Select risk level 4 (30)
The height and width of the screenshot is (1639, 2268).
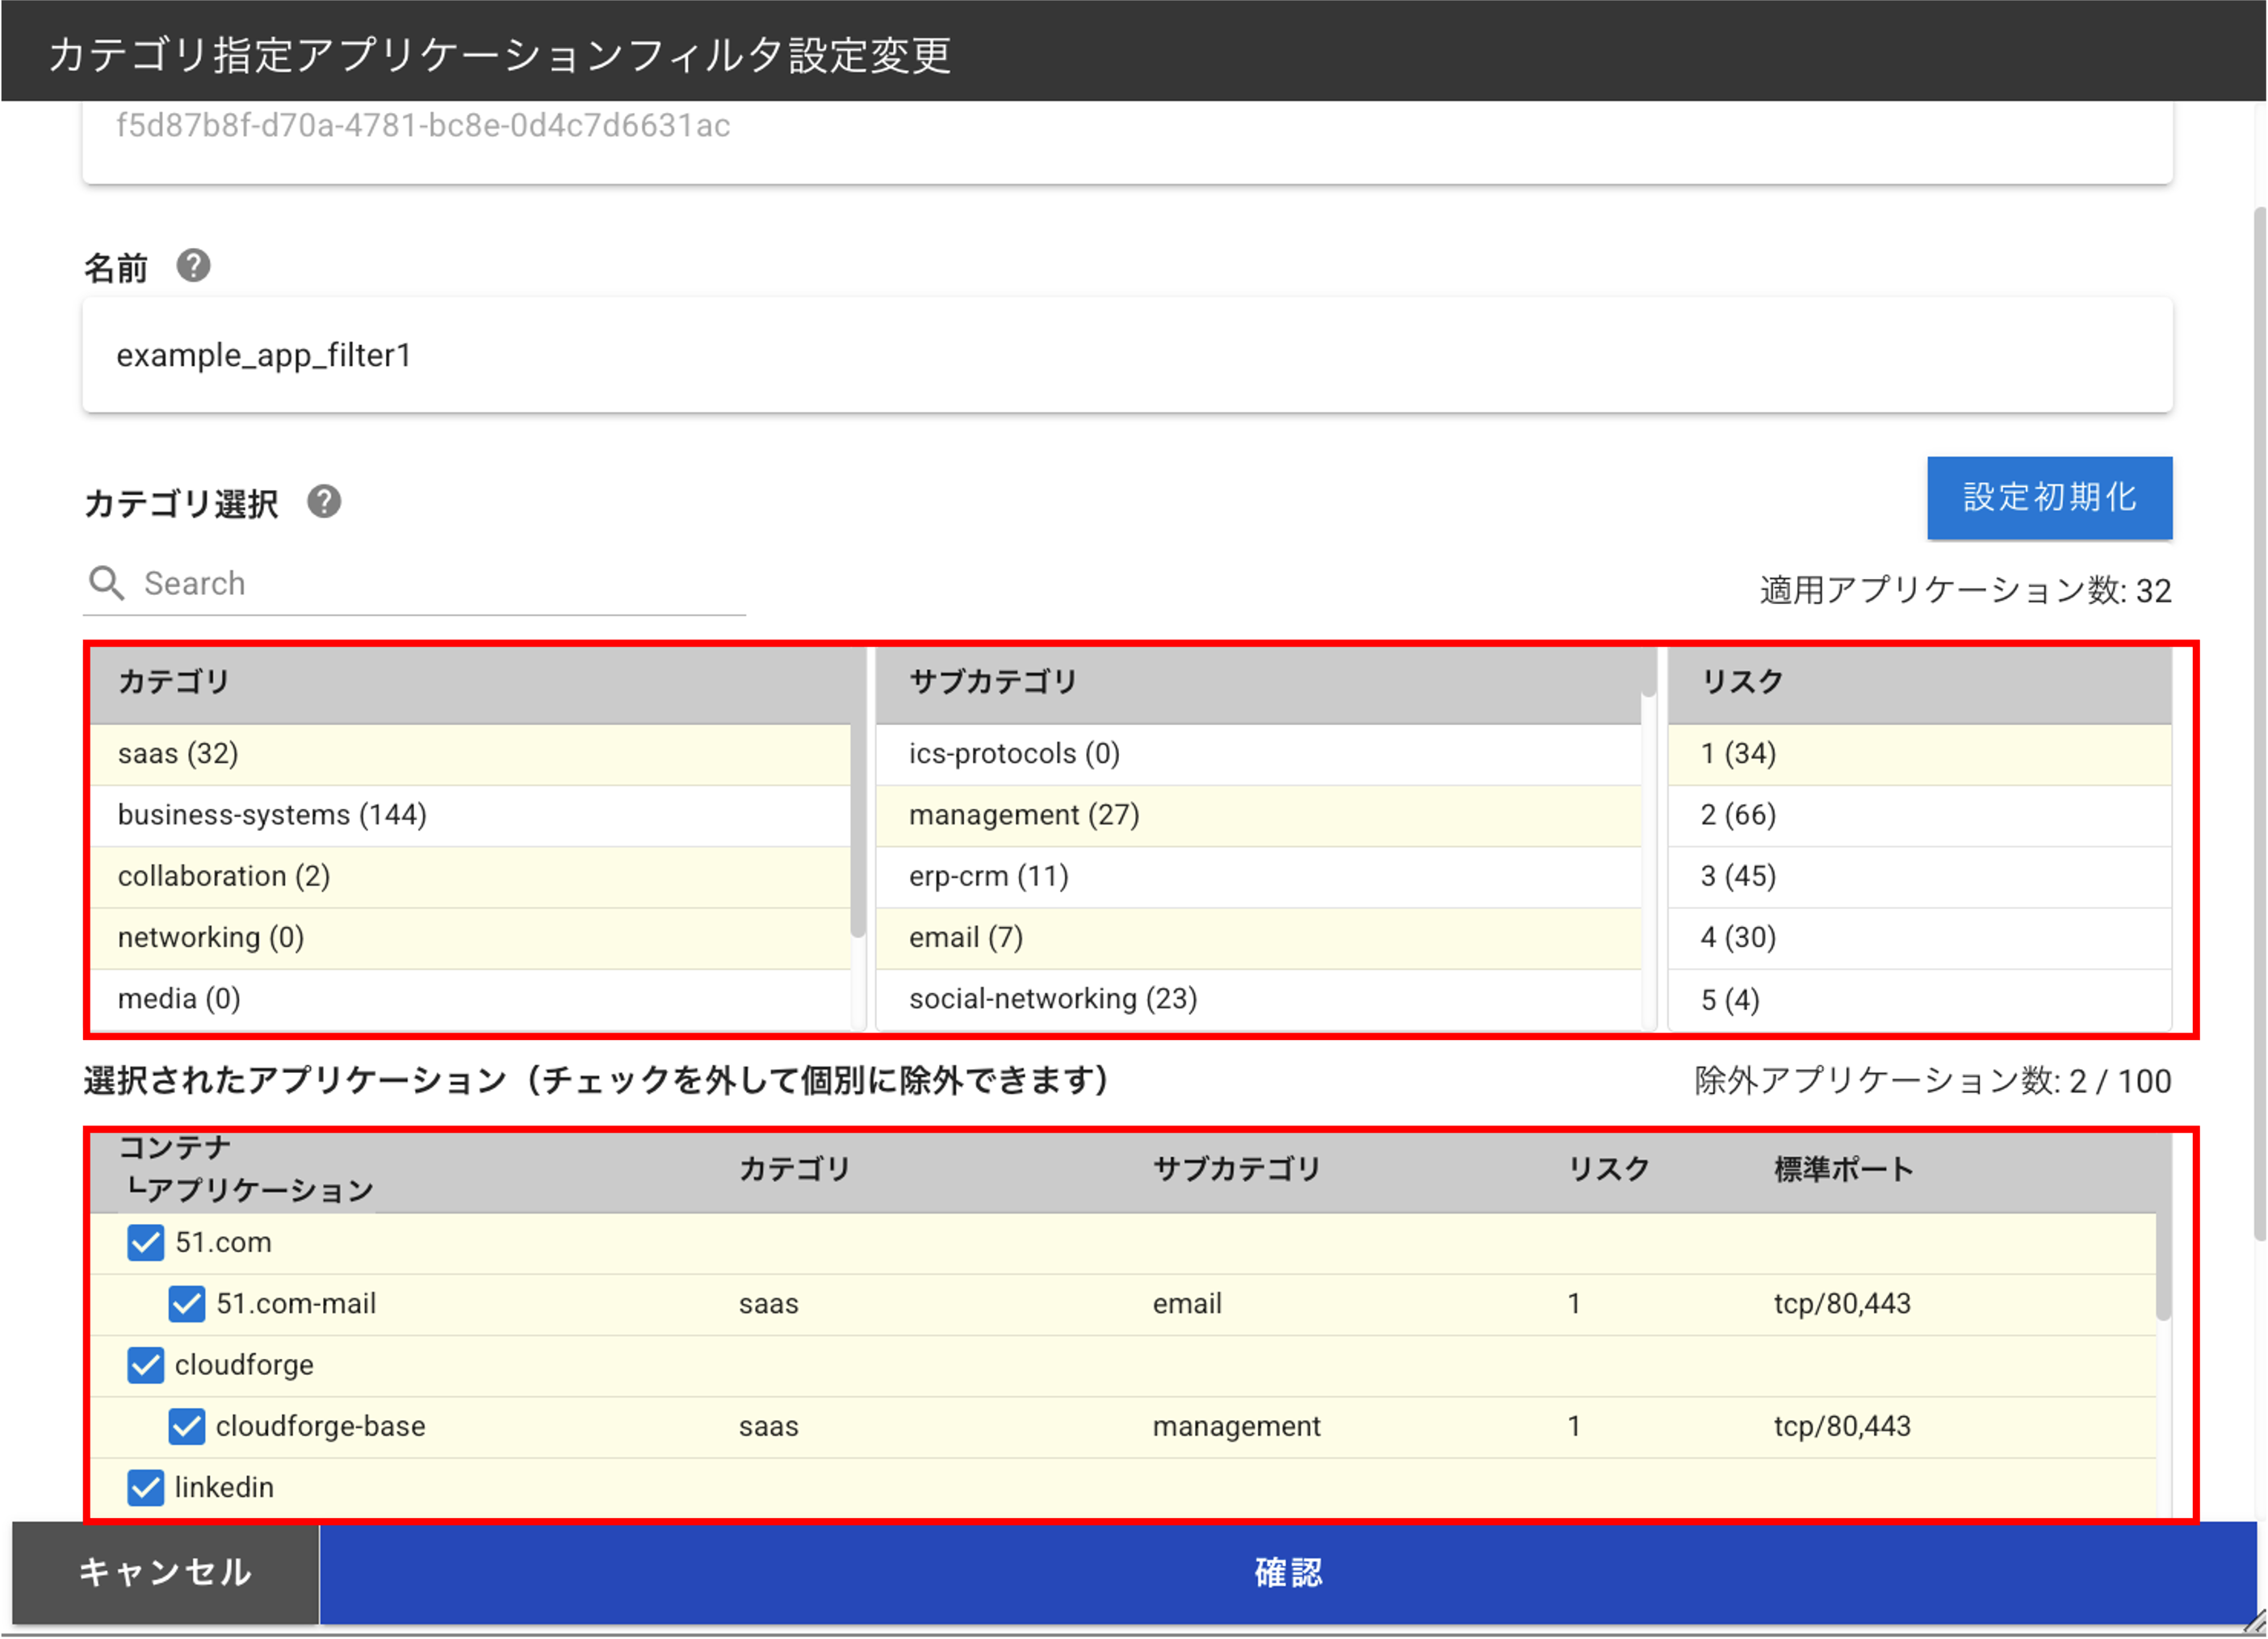(x=1919, y=937)
